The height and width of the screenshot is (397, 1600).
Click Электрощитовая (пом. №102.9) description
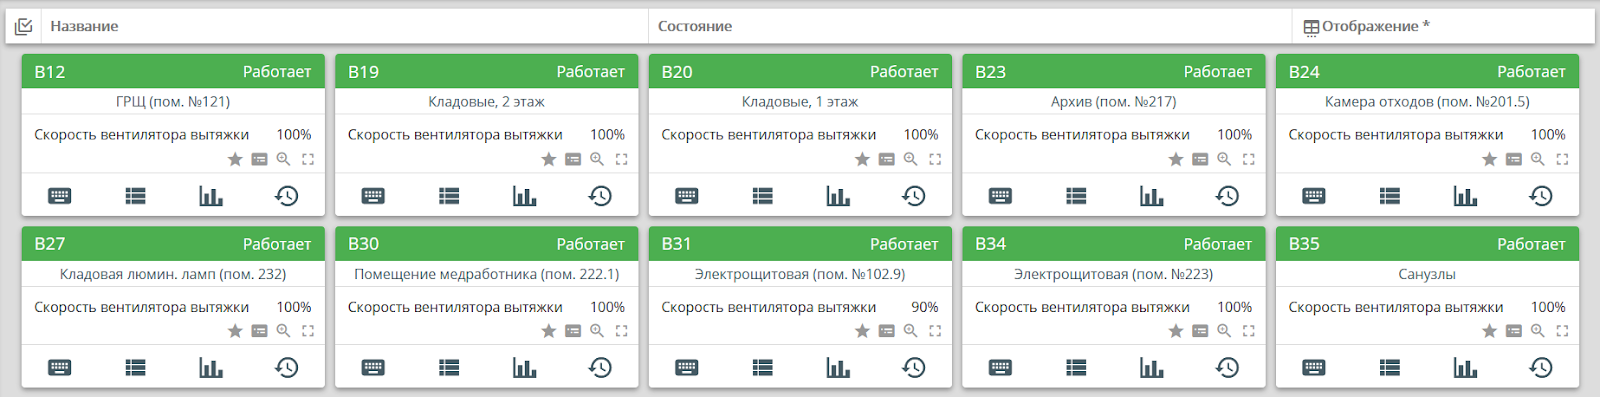coord(800,274)
